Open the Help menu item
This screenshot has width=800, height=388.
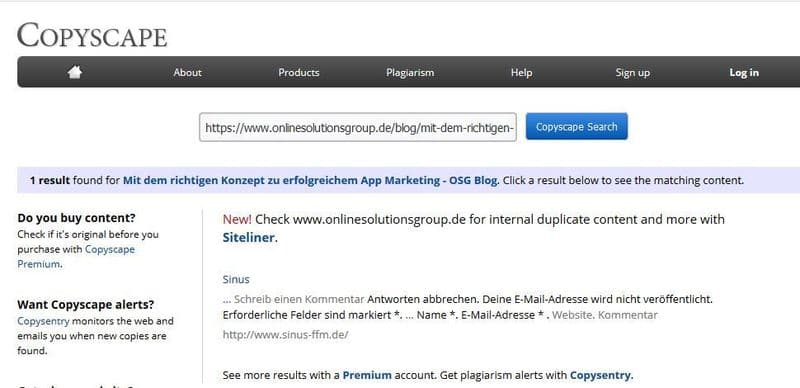(521, 72)
